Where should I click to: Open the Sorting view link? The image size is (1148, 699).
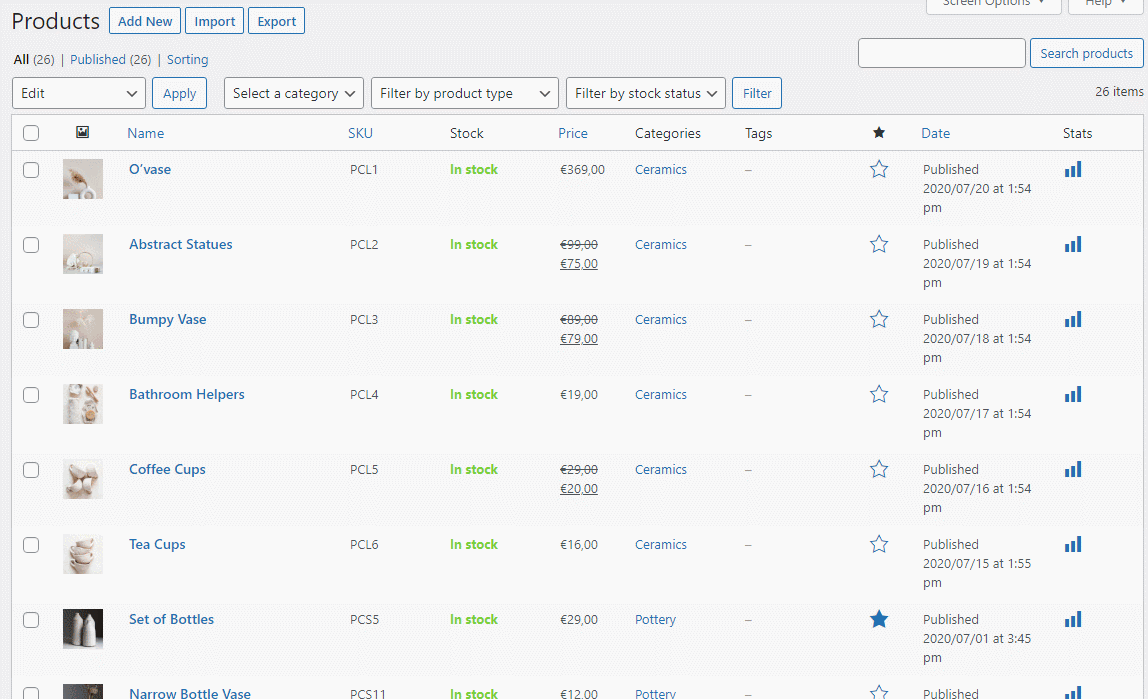[187, 60]
